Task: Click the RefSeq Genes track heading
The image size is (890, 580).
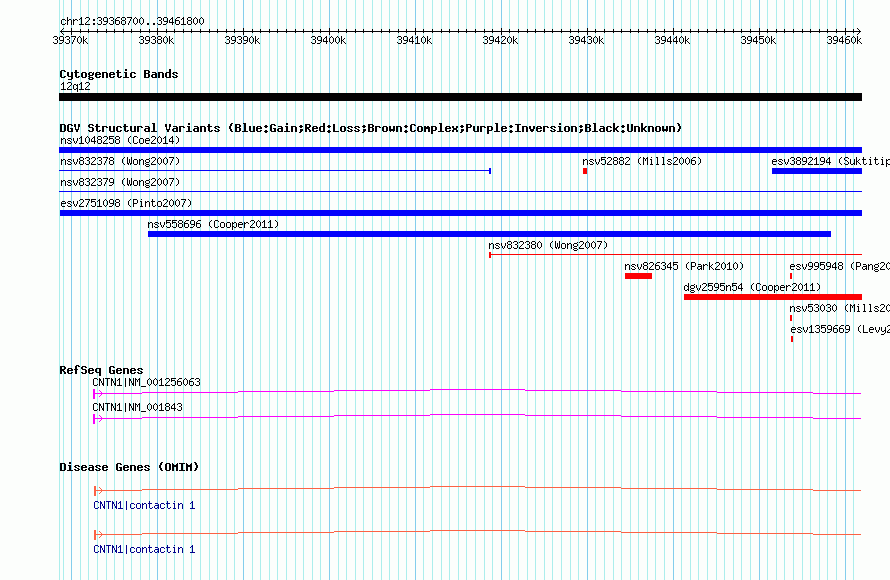Action: point(101,370)
